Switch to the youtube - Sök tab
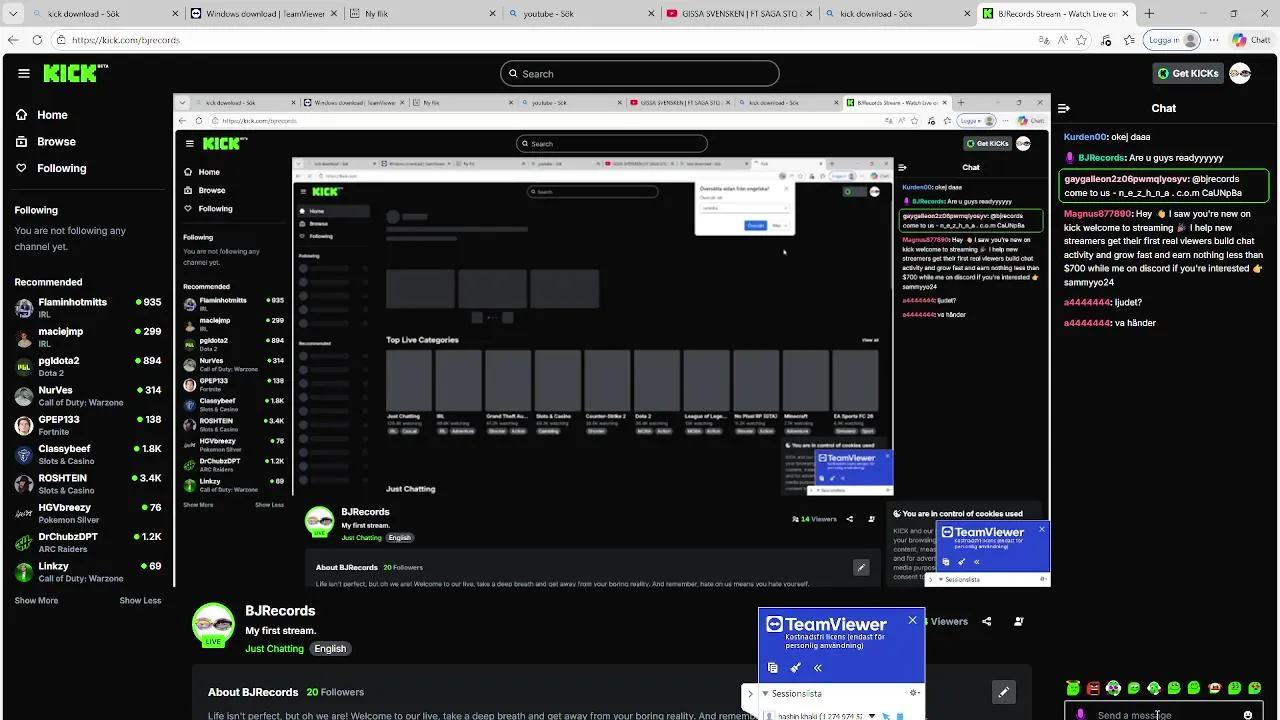 pyautogui.click(x=580, y=14)
